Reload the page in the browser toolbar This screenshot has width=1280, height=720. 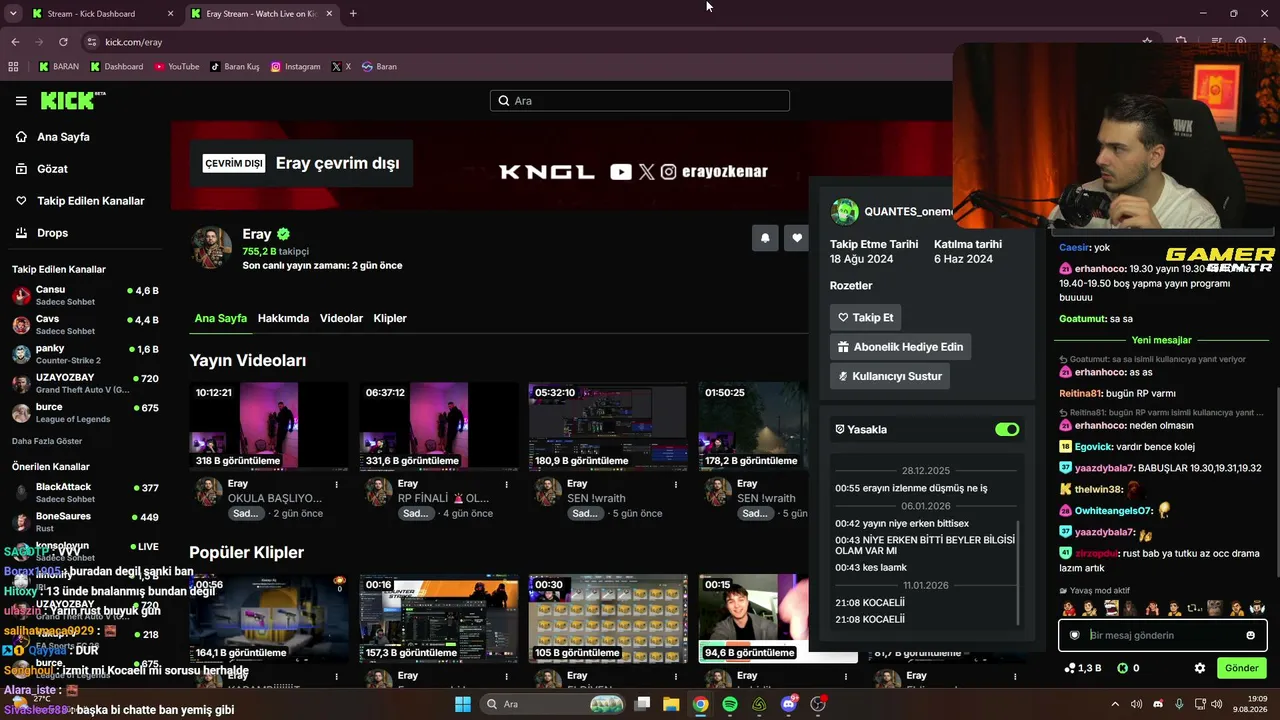(x=63, y=42)
